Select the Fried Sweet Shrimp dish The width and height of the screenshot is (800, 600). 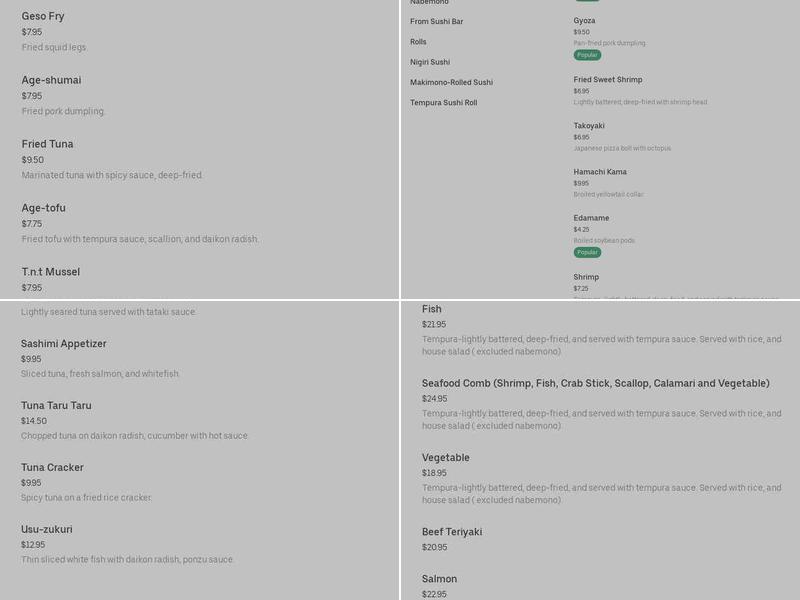pyautogui.click(x=607, y=79)
